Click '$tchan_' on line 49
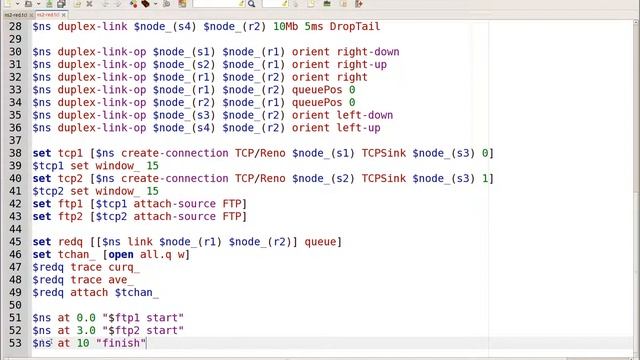 pos(137,293)
